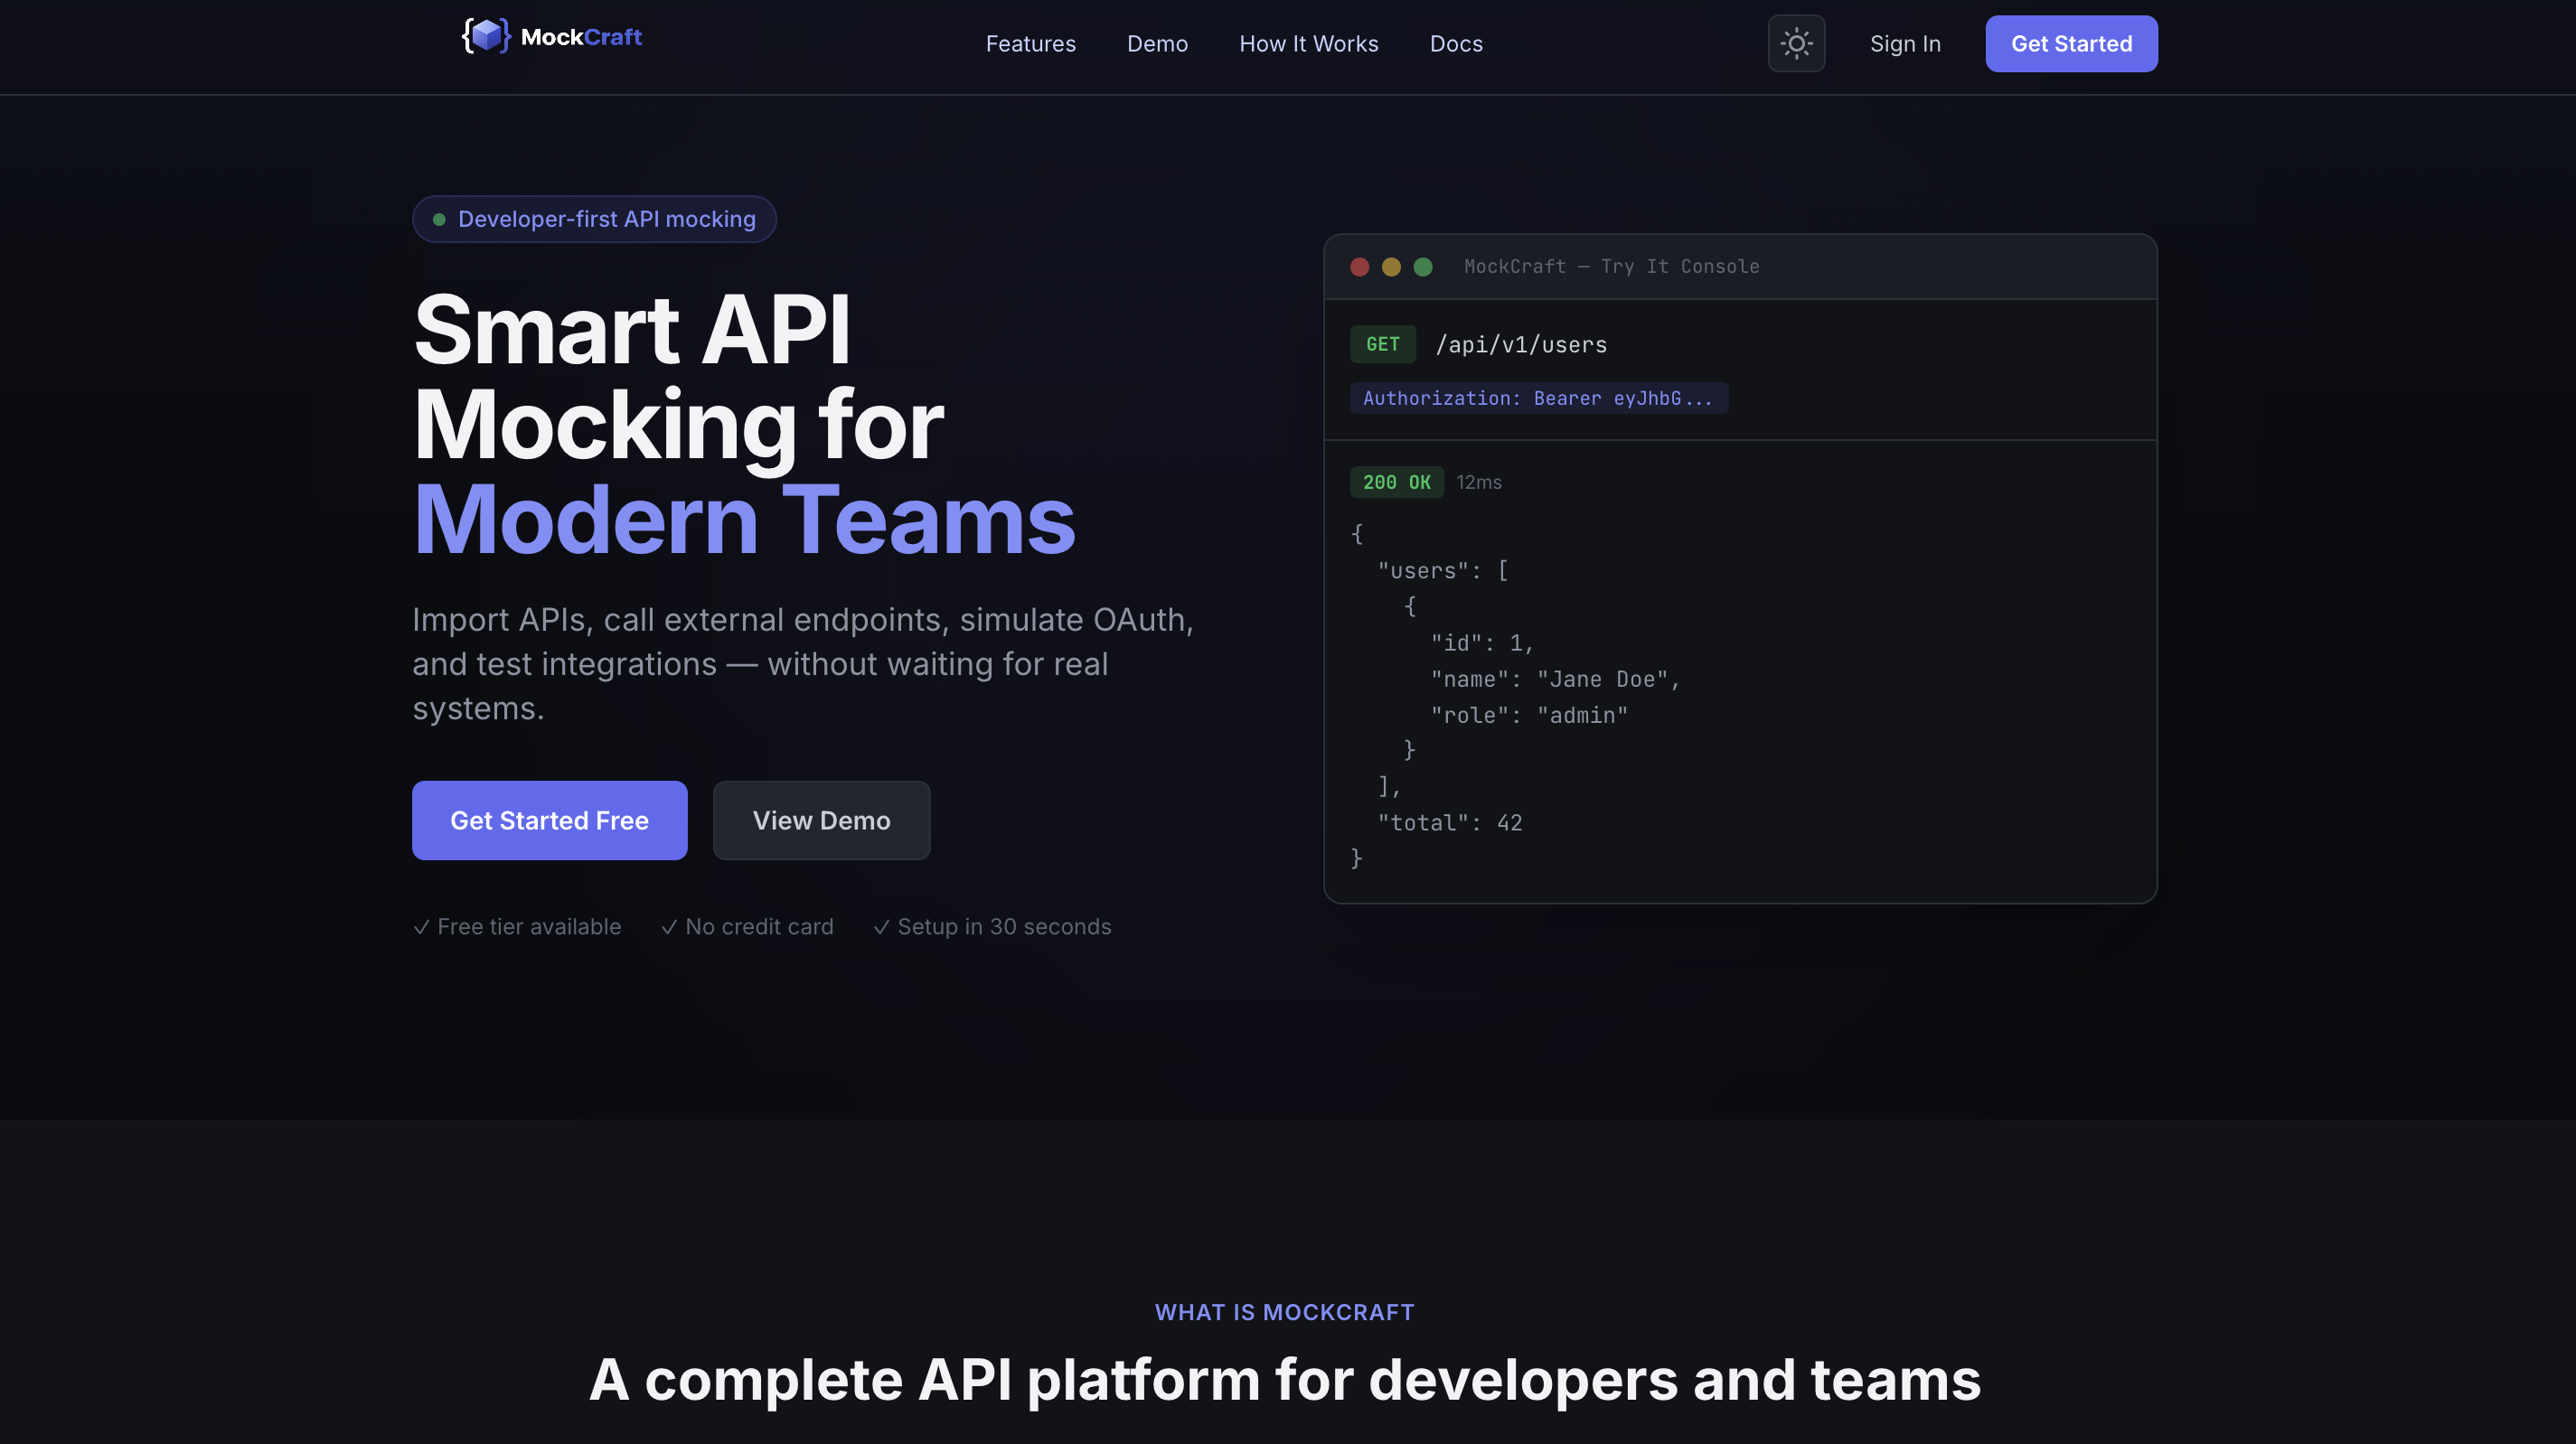Click the checkmark beside No credit card

(669, 927)
